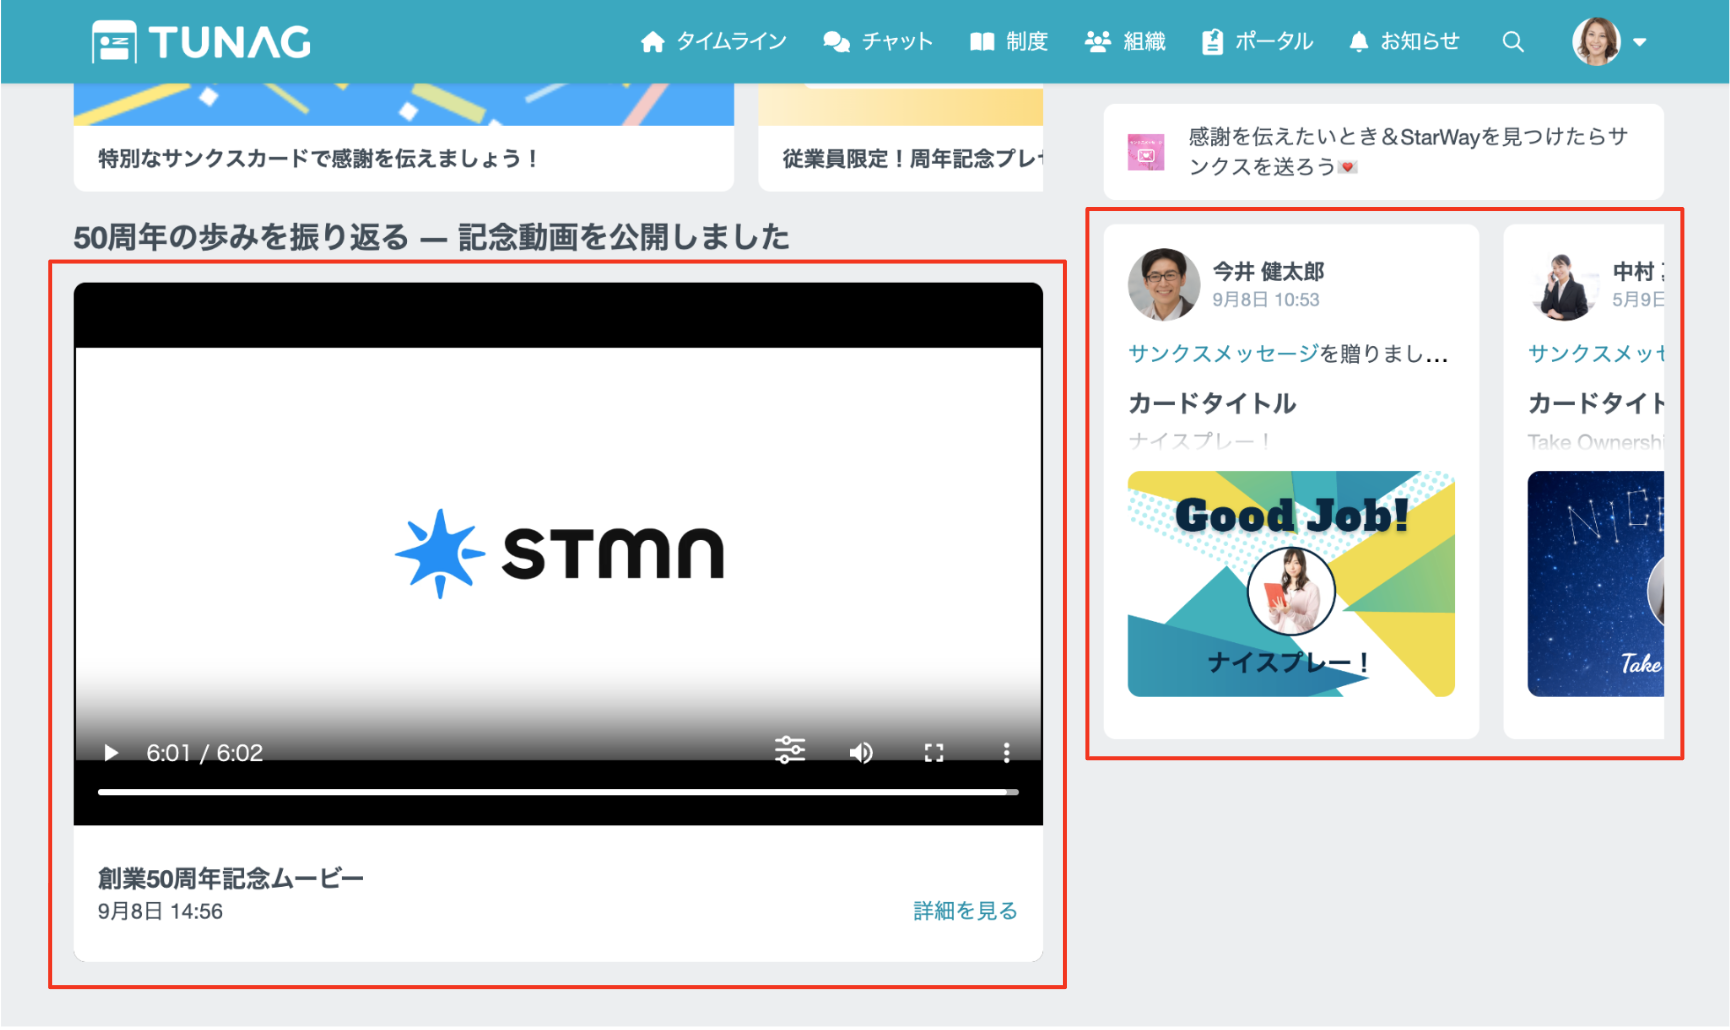1730x1030 pixels.
Task: Open ポータル menu item
Action: pos(1257,42)
